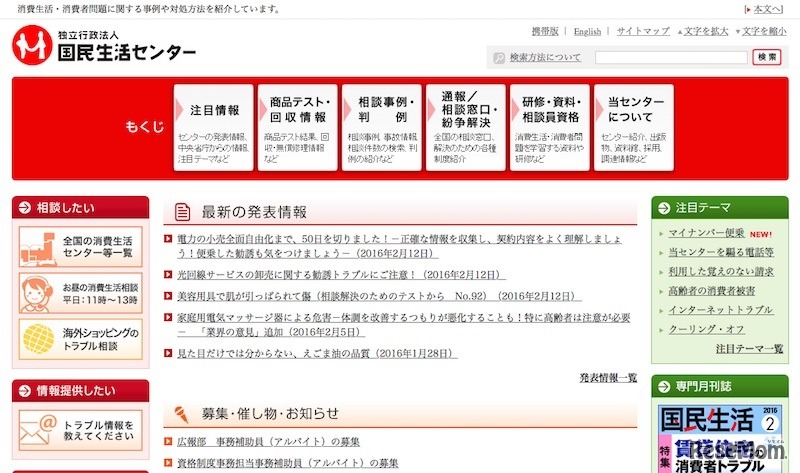Open the 注目情報 menu tile
This screenshot has height=473, width=800.
(x=213, y=128)
